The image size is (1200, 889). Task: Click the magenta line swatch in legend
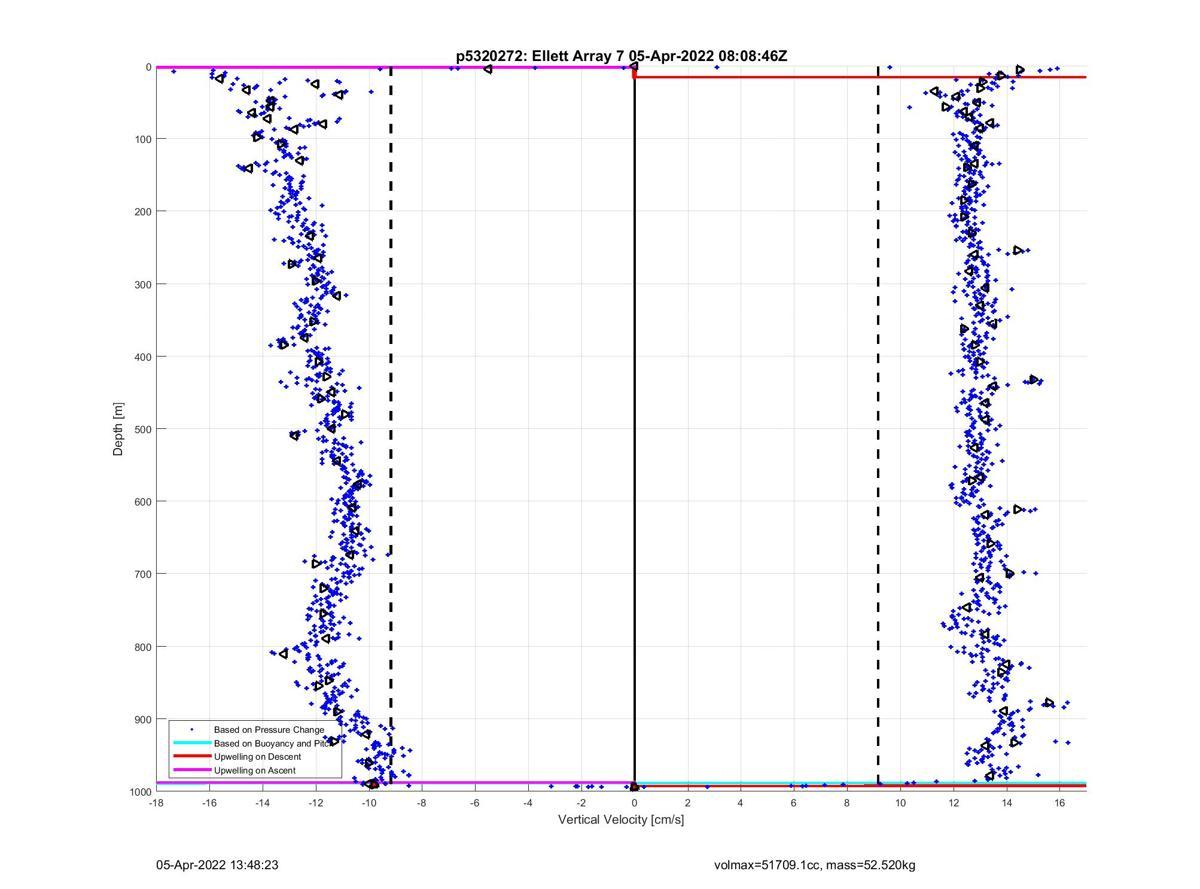click(191, 770)
